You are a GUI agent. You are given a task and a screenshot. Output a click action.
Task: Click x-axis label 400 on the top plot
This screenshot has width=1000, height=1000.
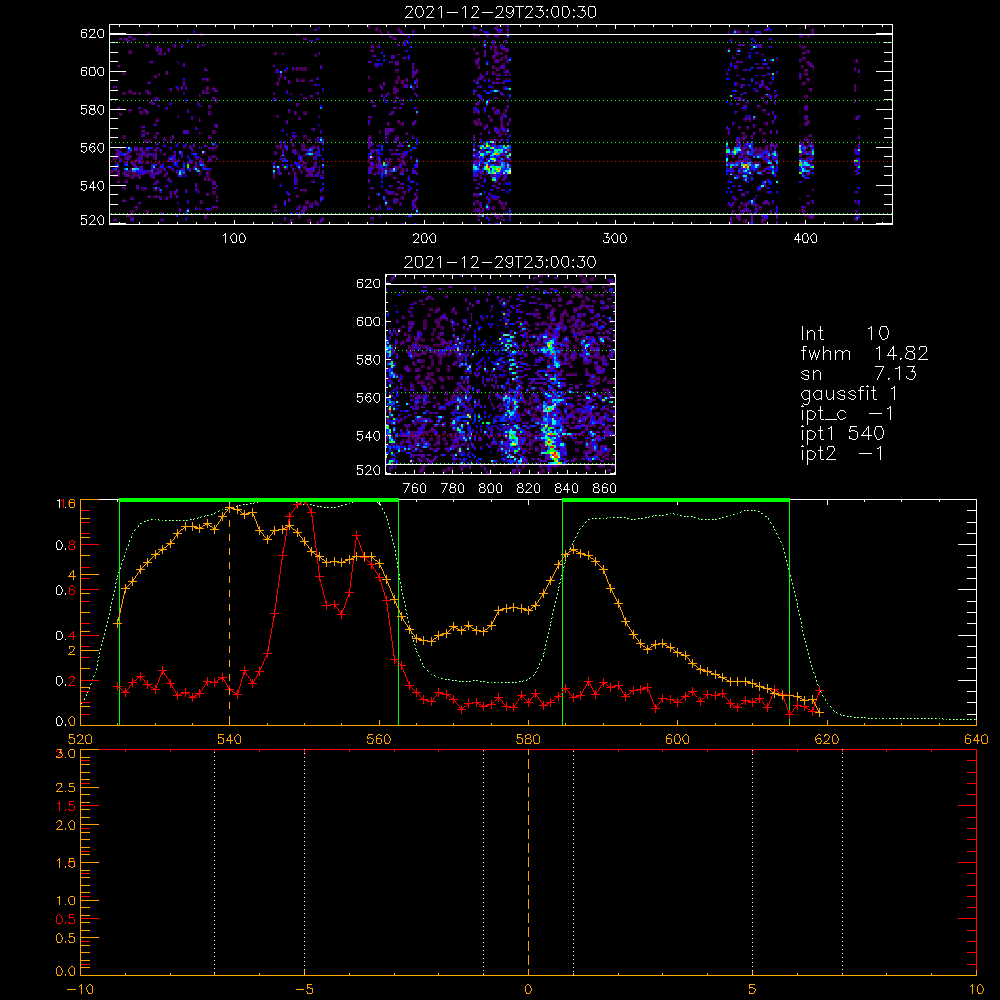[805, 239]
